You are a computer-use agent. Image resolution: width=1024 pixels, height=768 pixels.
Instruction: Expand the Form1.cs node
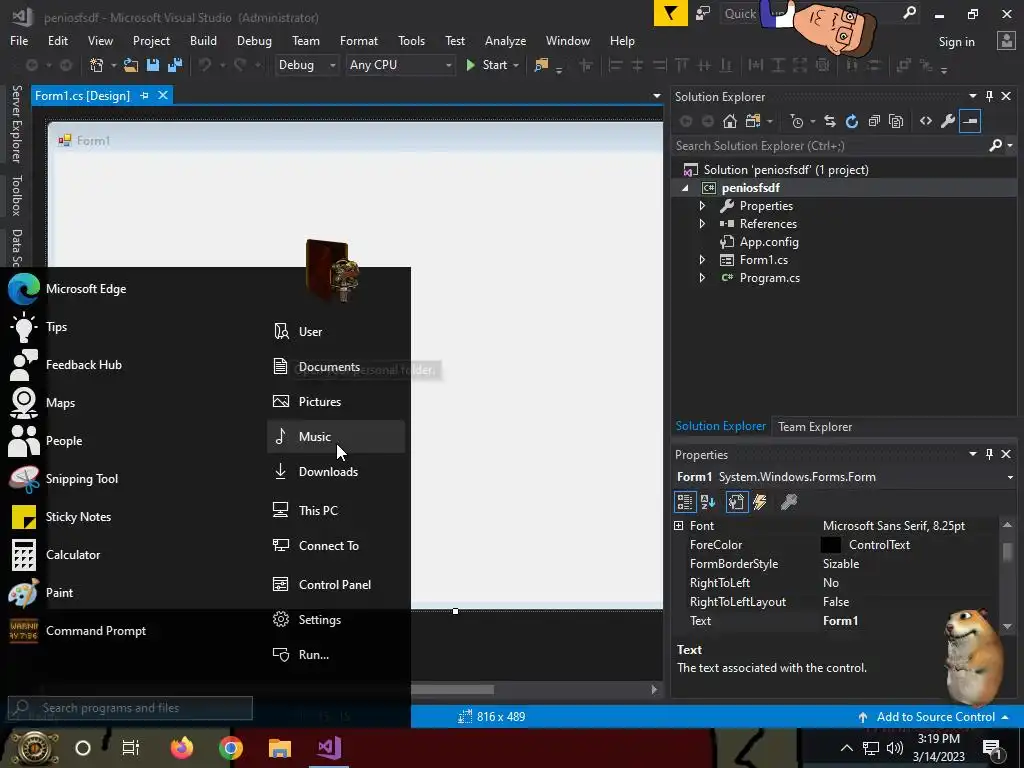tap(702, 259)
